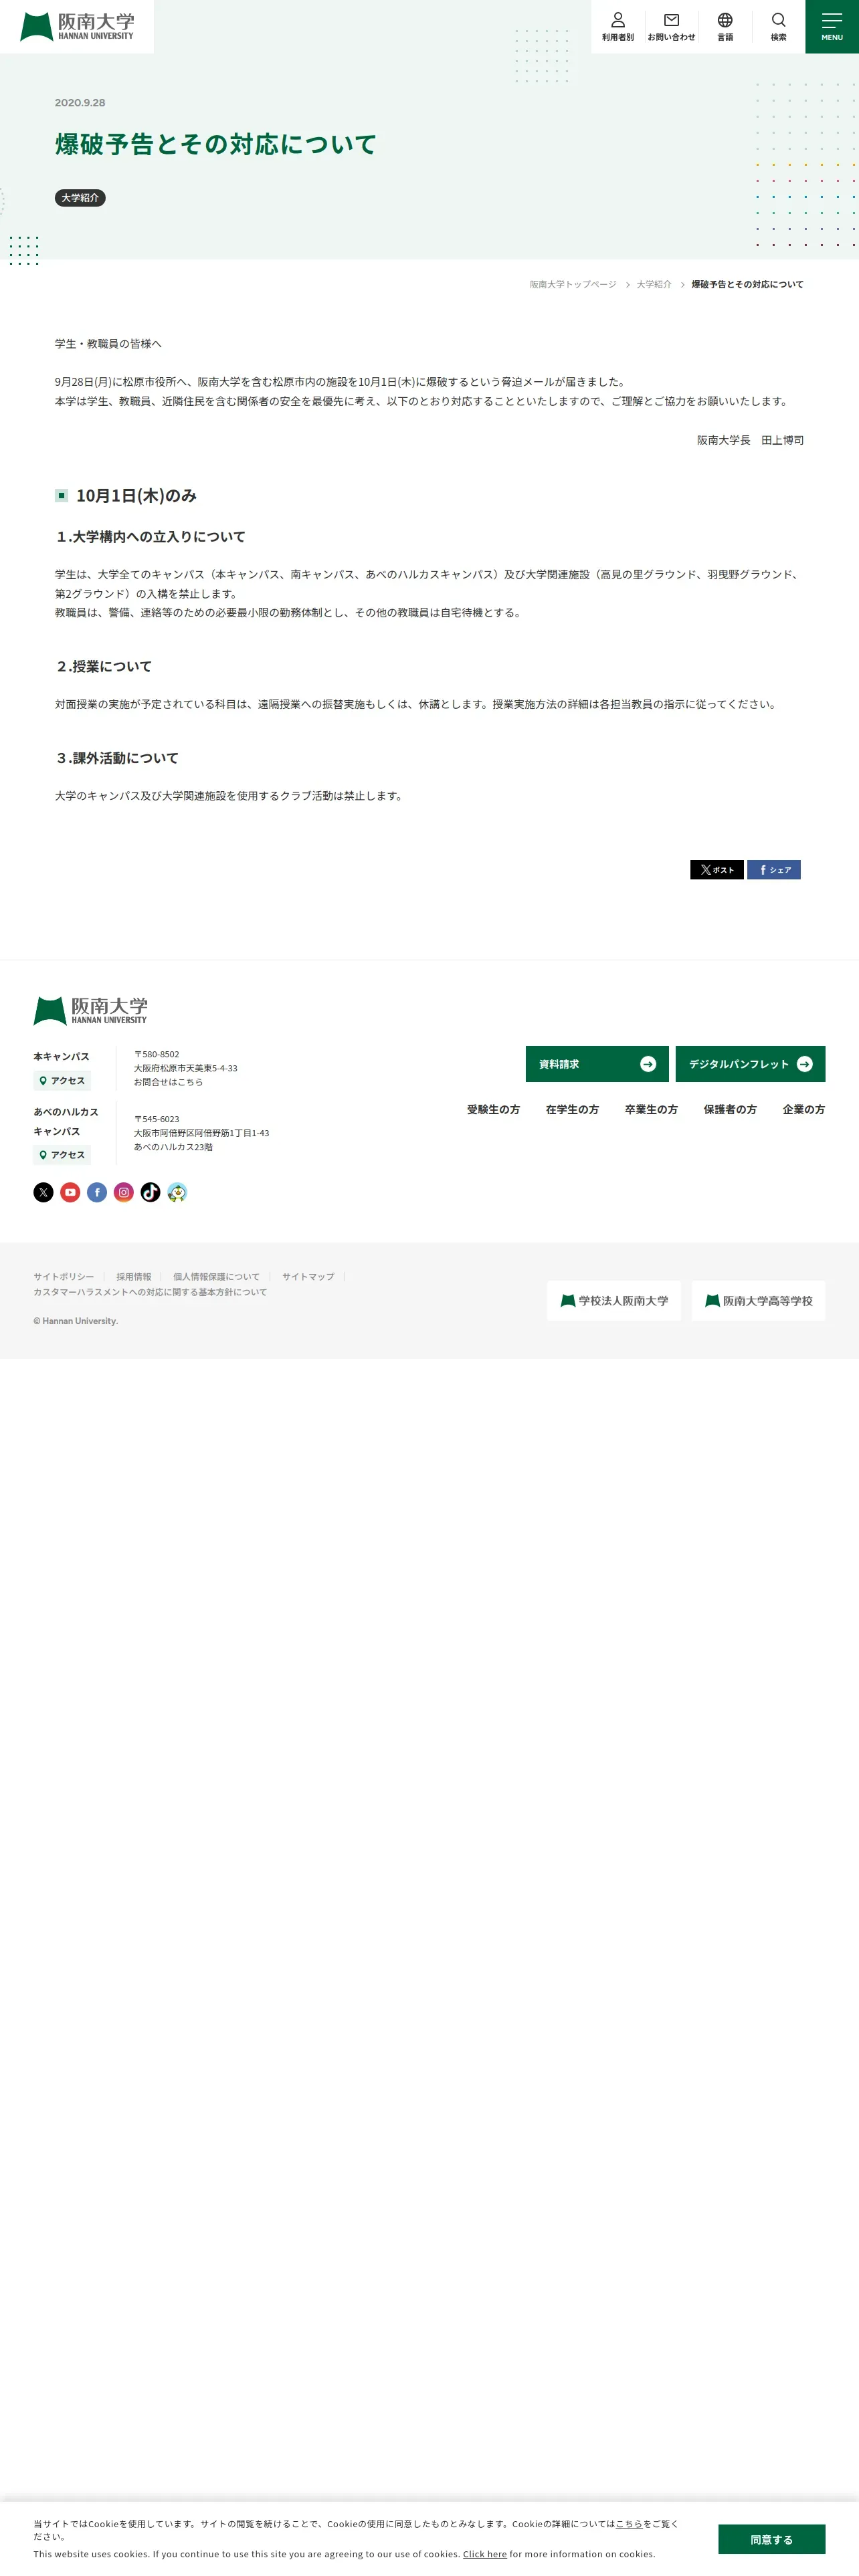Open the サイトポリシー link
859x2576 pixels.
pos(64,1277)
